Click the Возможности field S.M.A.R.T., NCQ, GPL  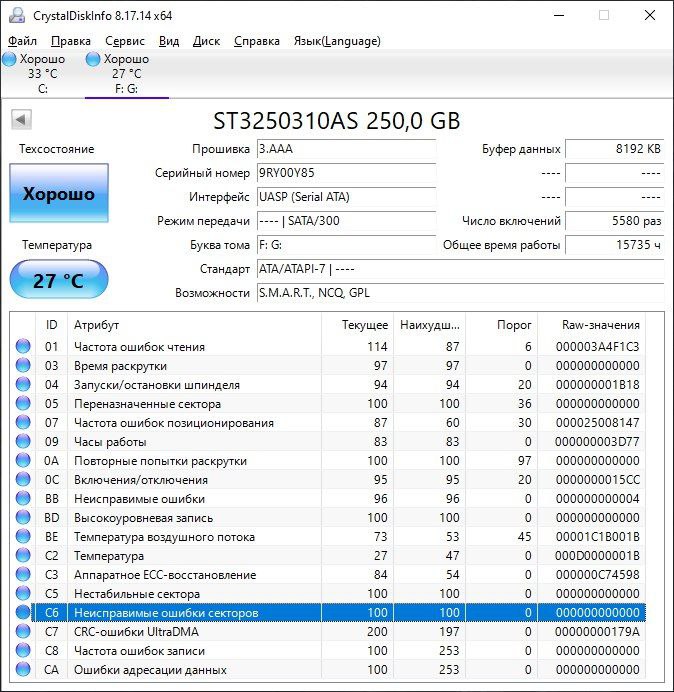[x=460, y=293]
